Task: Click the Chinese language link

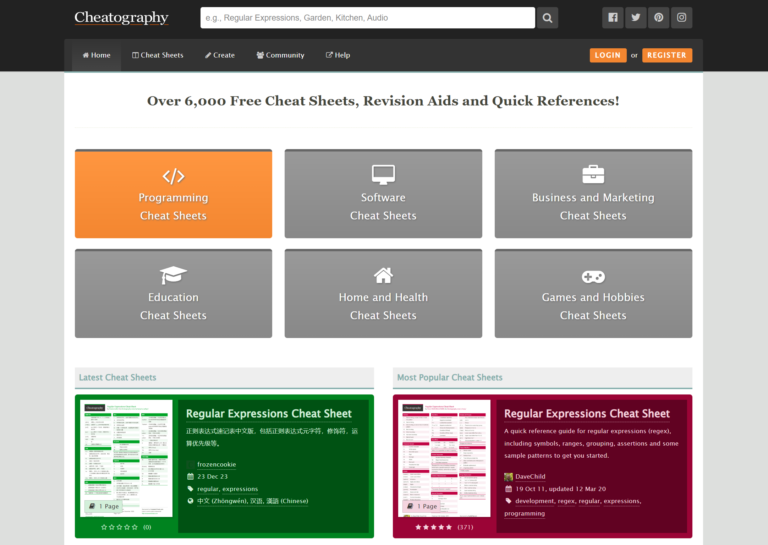Action: click(253, 501)
